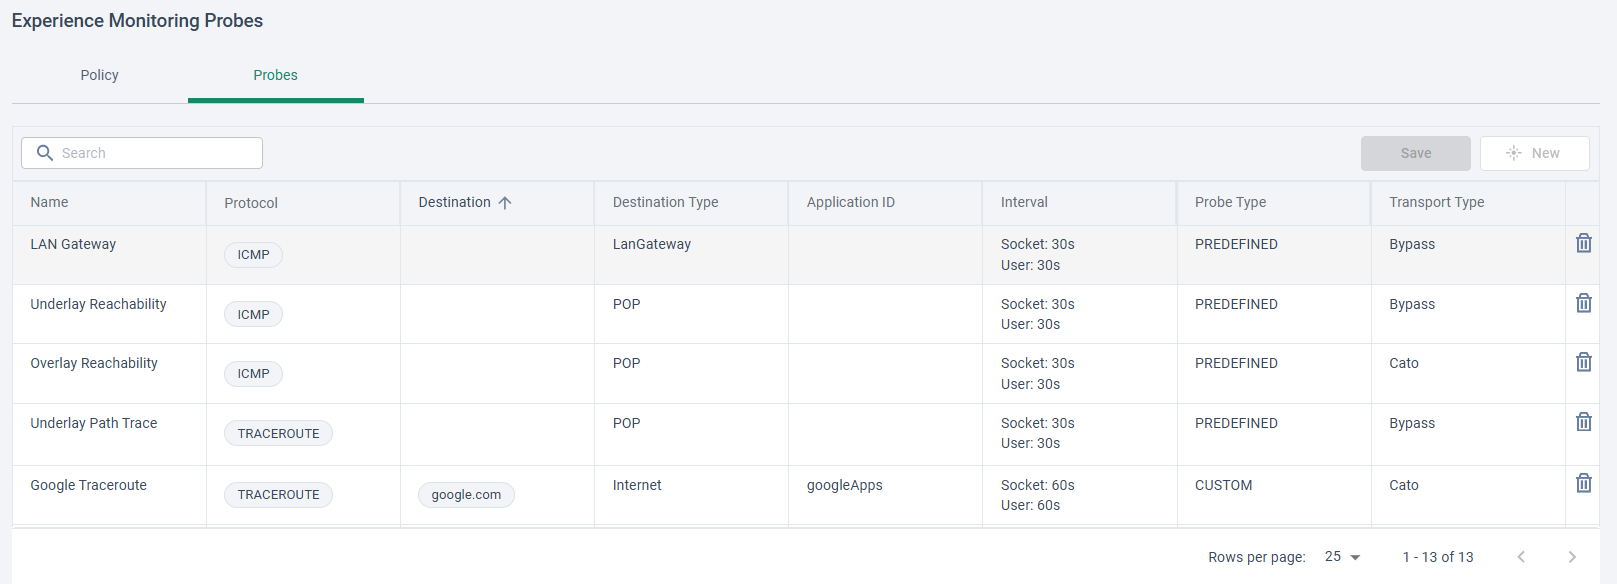Click the google.com destination chip
The width and height of the screenshot is (1617, 584).
(x=466, y=495)
